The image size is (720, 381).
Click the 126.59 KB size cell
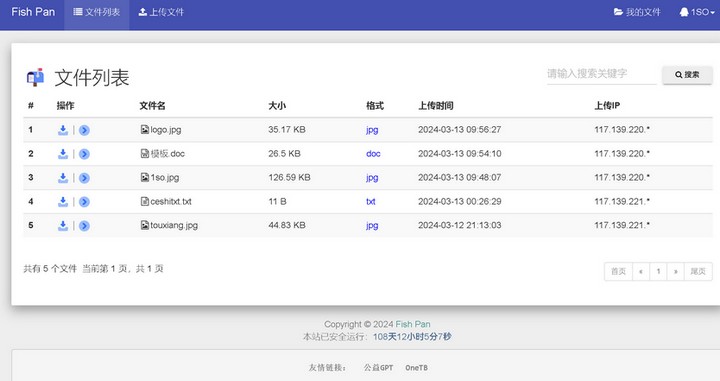(289, 178)
